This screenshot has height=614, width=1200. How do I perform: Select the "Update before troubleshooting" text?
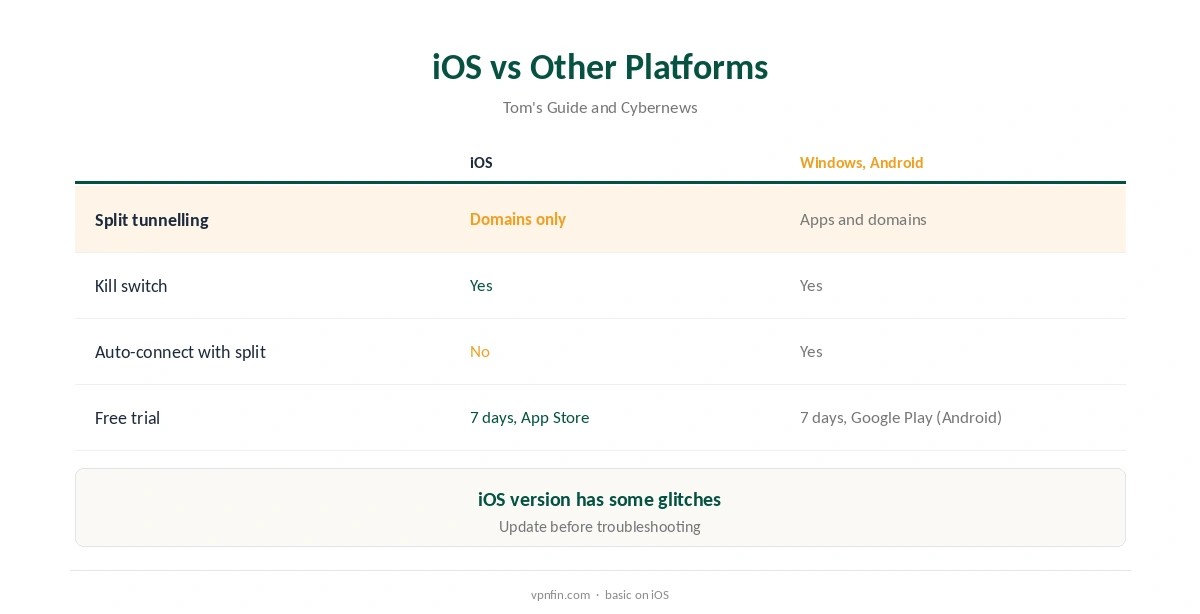(x=600, y=526)
